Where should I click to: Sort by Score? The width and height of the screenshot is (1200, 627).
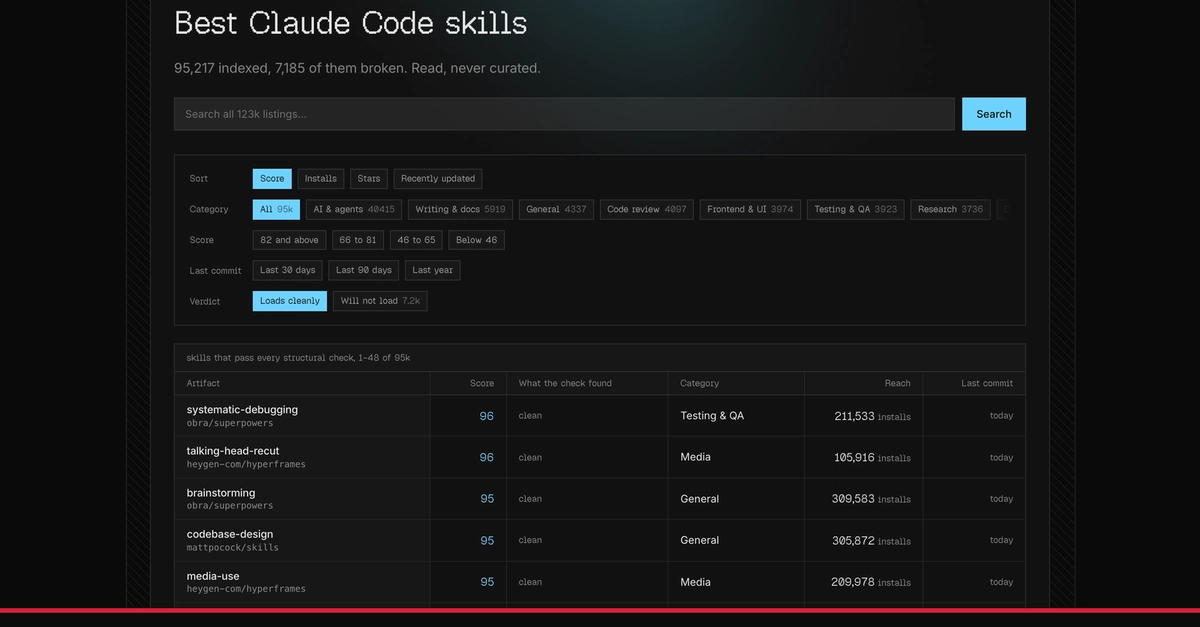[272, 179]
